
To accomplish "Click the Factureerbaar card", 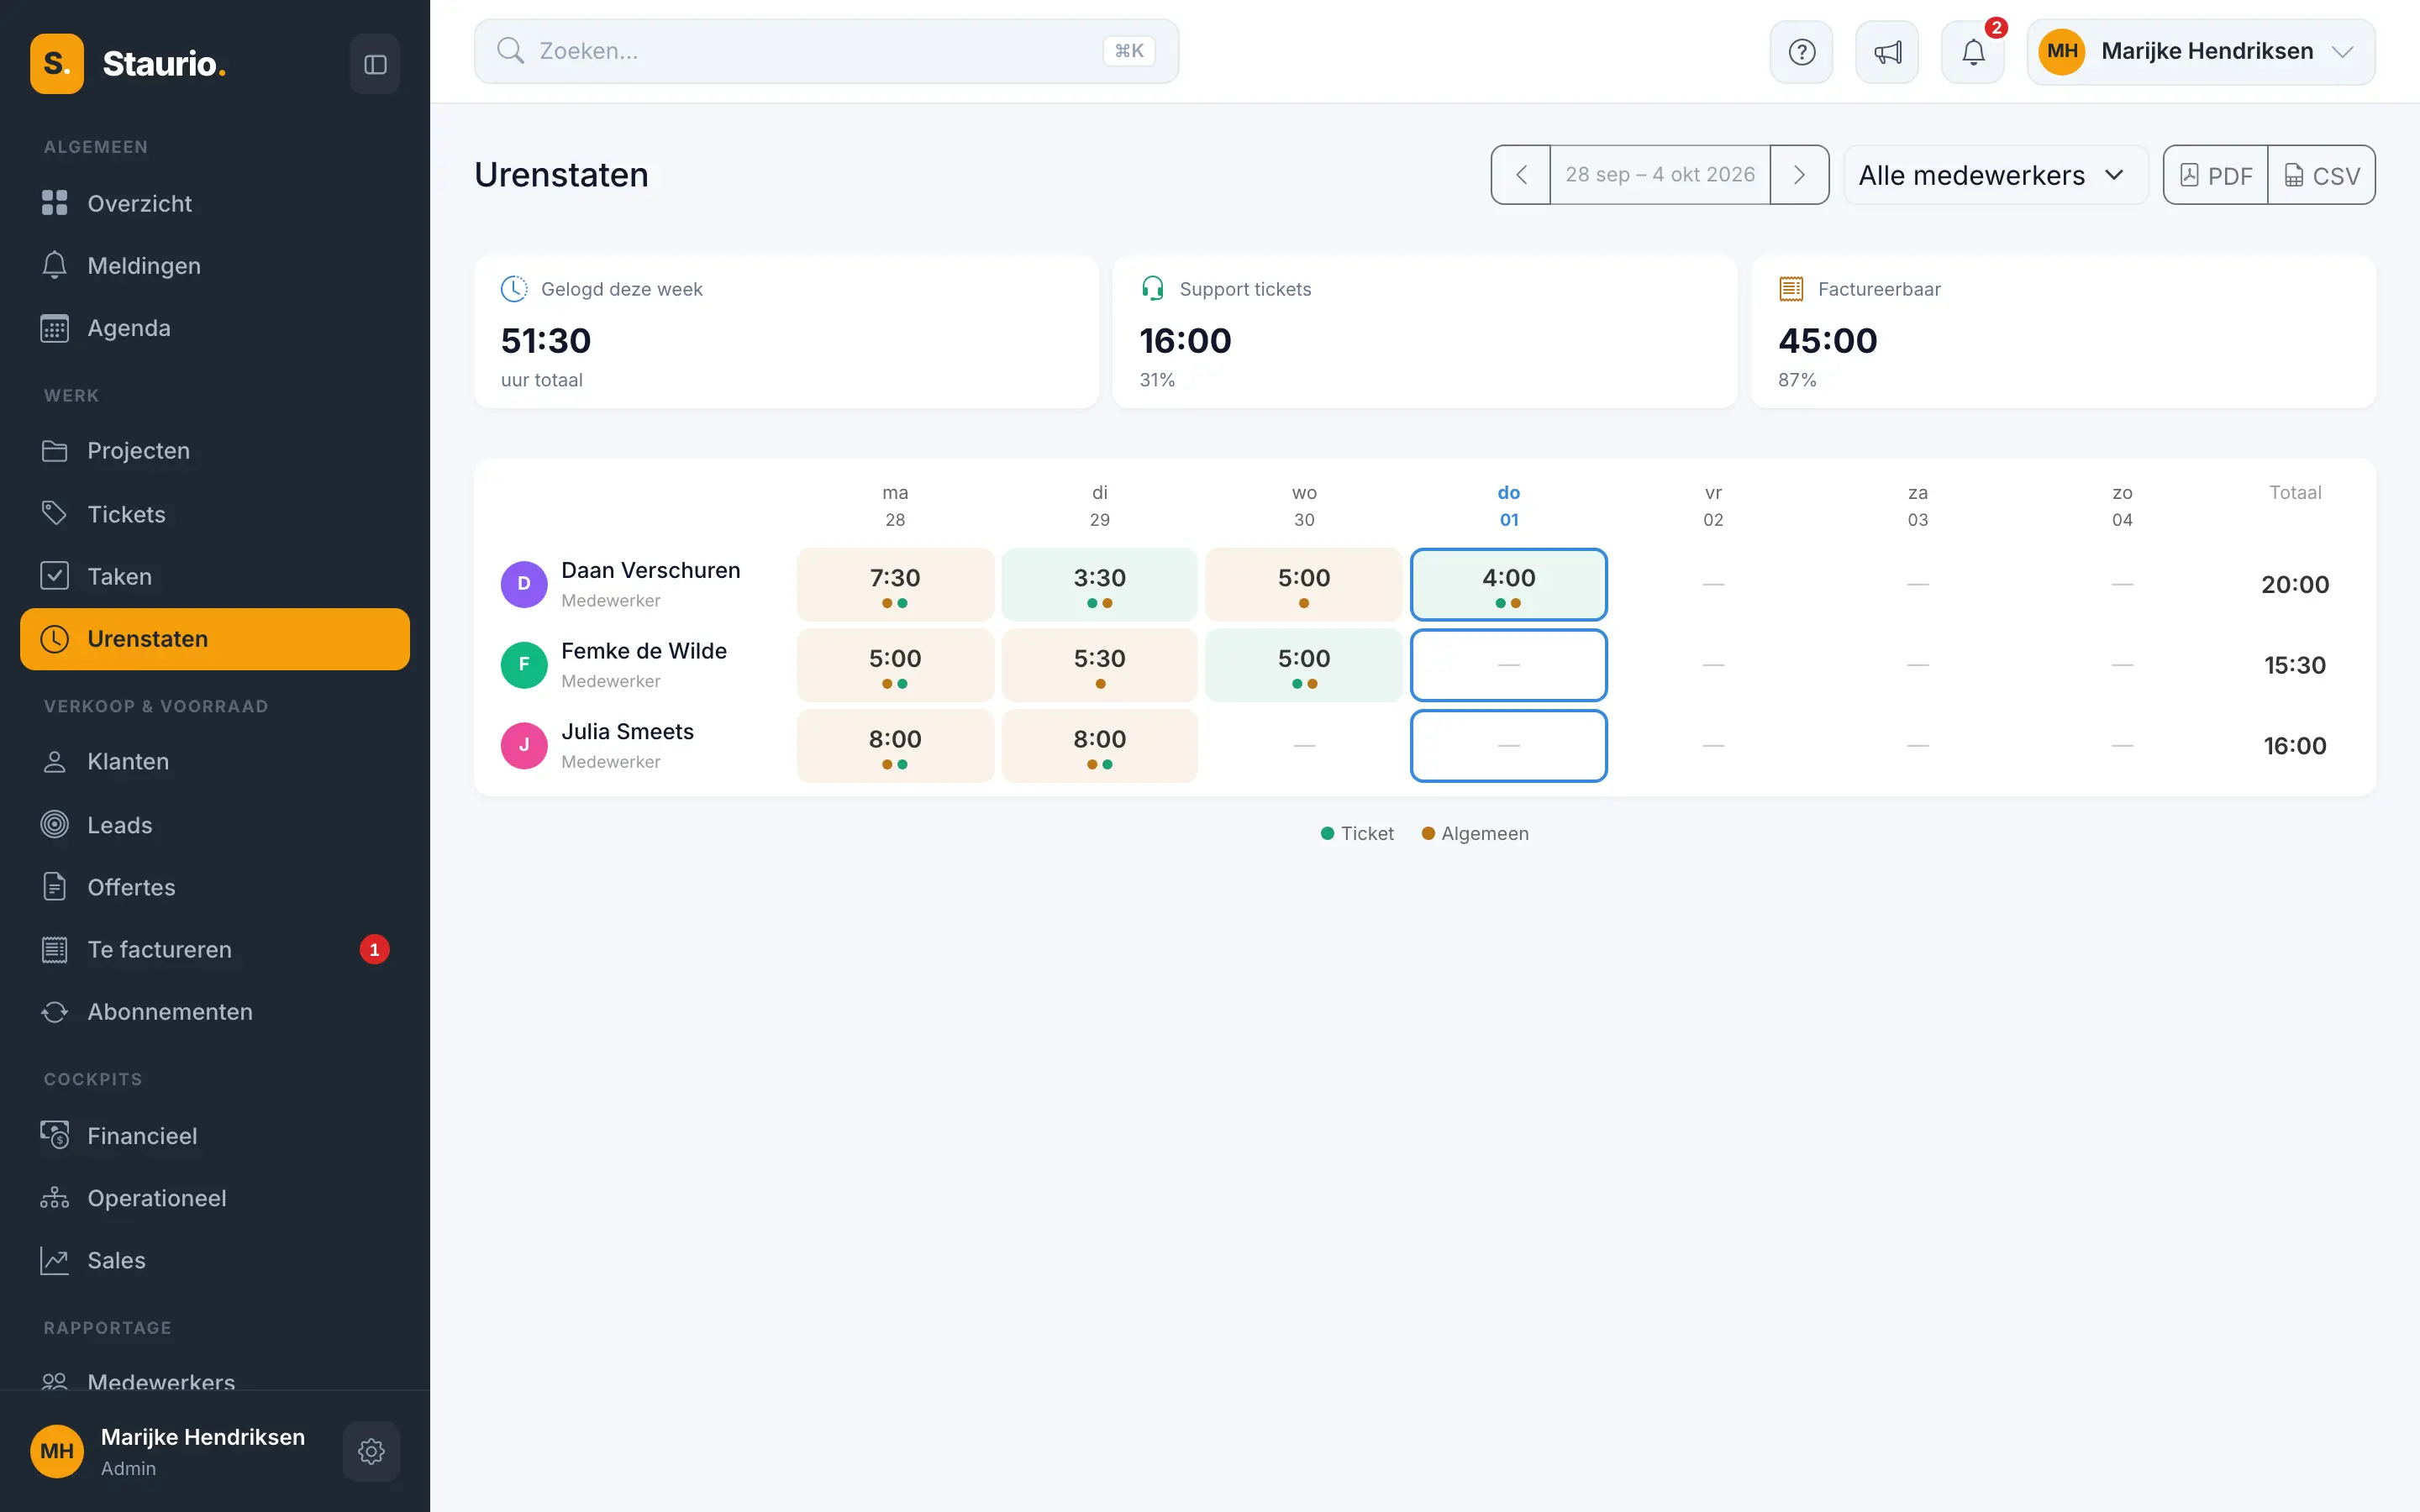I will (2063, 332).
